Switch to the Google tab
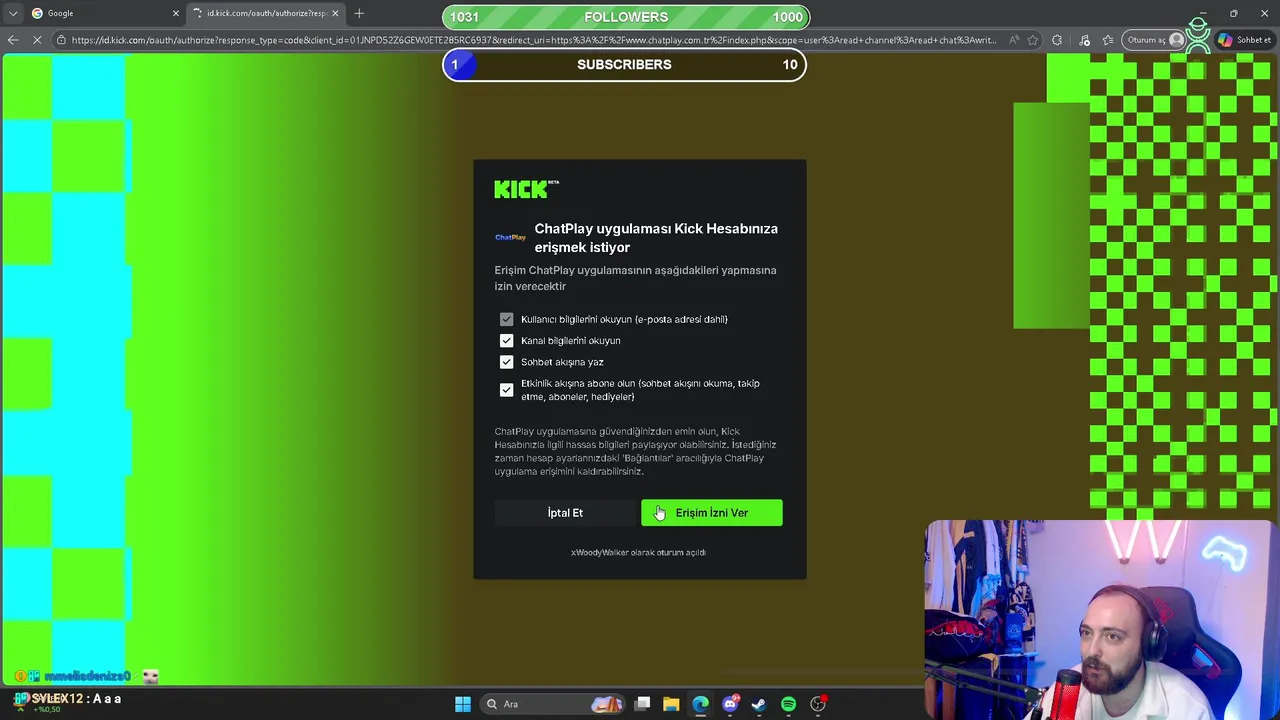Viewport: 1280px width, 720px height. [x=105, y=13]
